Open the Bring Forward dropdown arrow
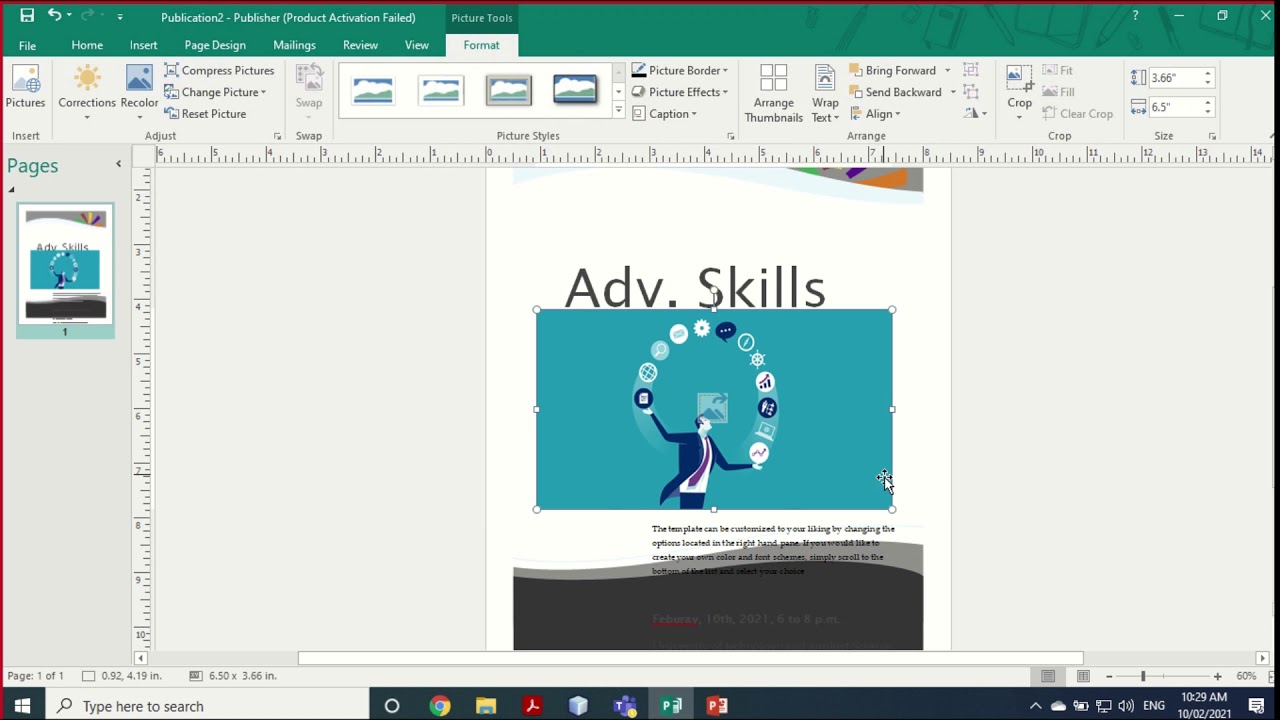Image resolution: width=1280 pixels, height=720 pixels. (x=947, y=70)
